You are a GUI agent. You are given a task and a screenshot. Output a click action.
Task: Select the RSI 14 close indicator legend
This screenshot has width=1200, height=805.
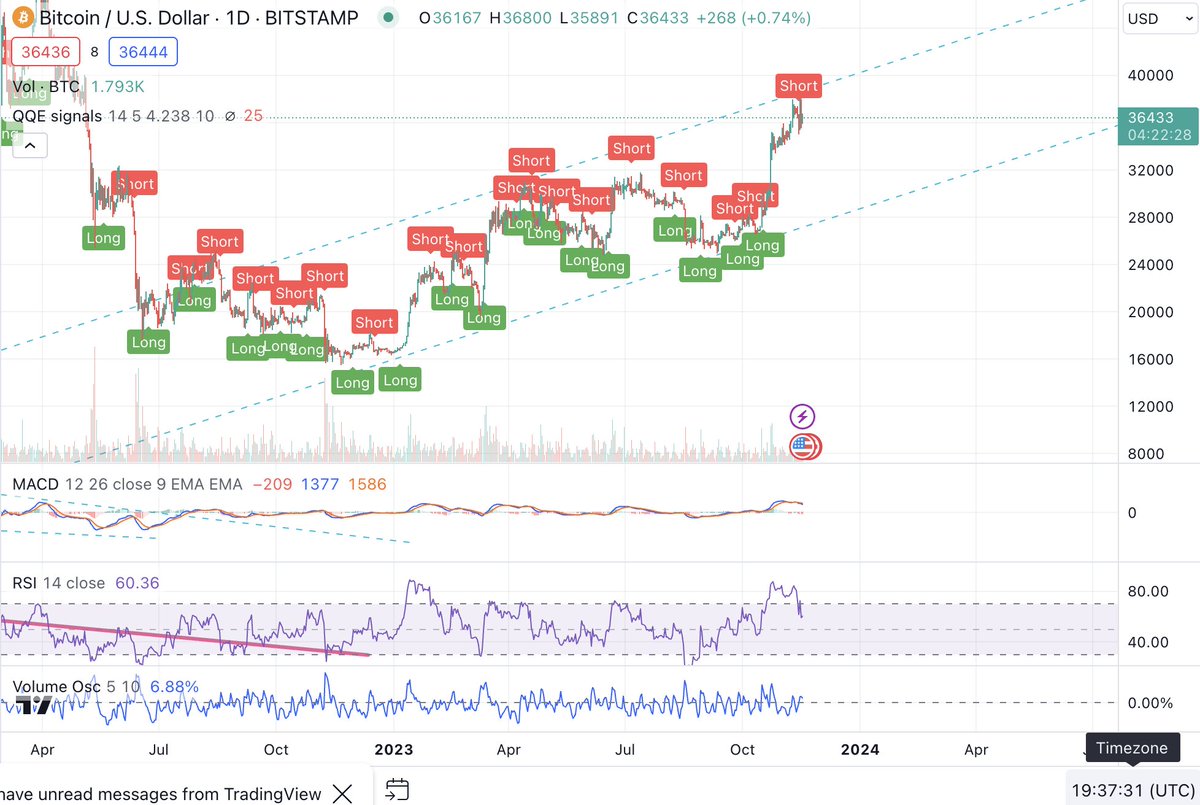coord(58,583)
